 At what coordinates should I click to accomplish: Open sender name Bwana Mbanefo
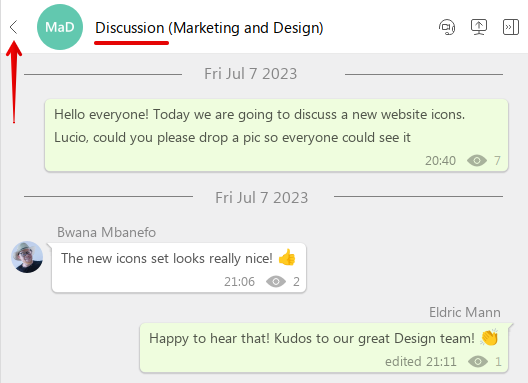pyautogui.click(x=106, y=232)
